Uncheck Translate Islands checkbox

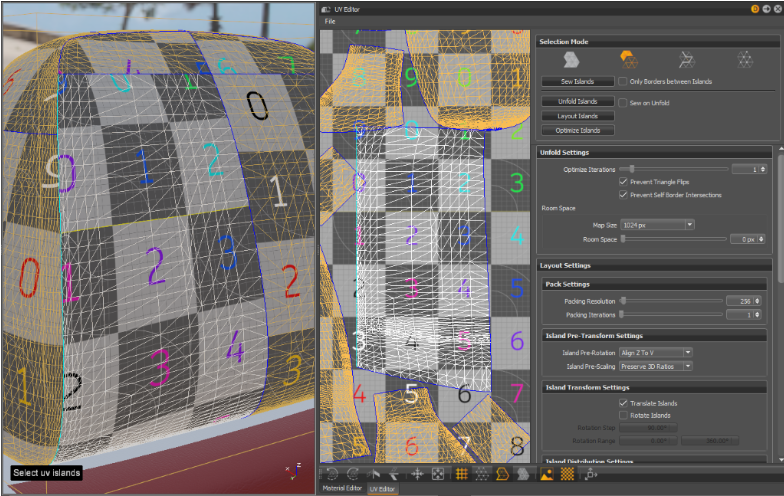click(x=624, y=403)
